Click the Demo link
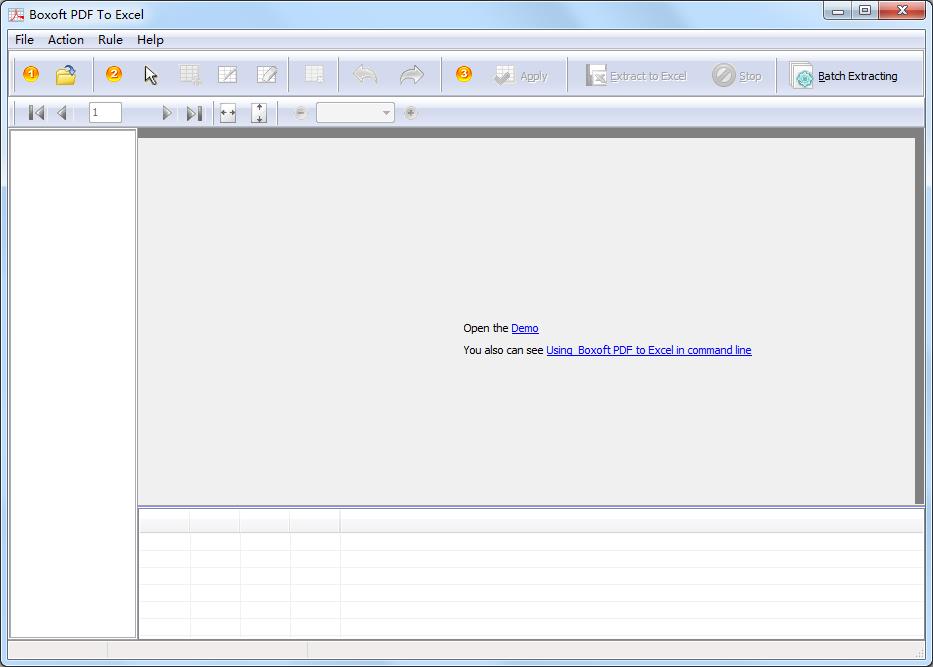933x667 pixels. 525,328
